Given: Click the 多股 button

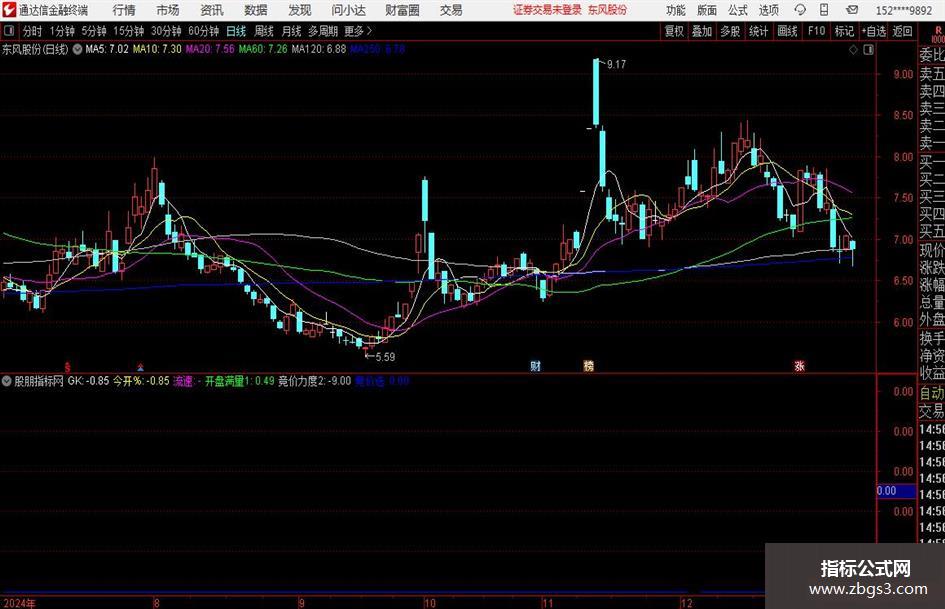Looking at the screenshot, I should (730, 31).
